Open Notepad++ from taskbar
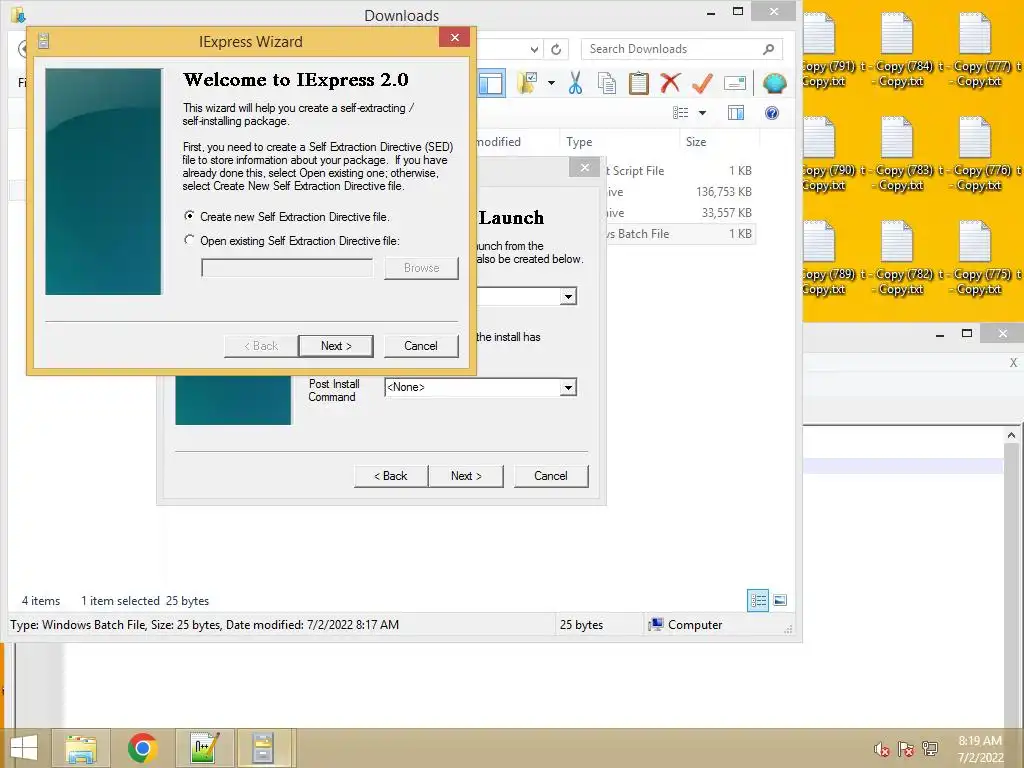The width and height of the screenshot is (1024, 768). [x=204, y=748]
